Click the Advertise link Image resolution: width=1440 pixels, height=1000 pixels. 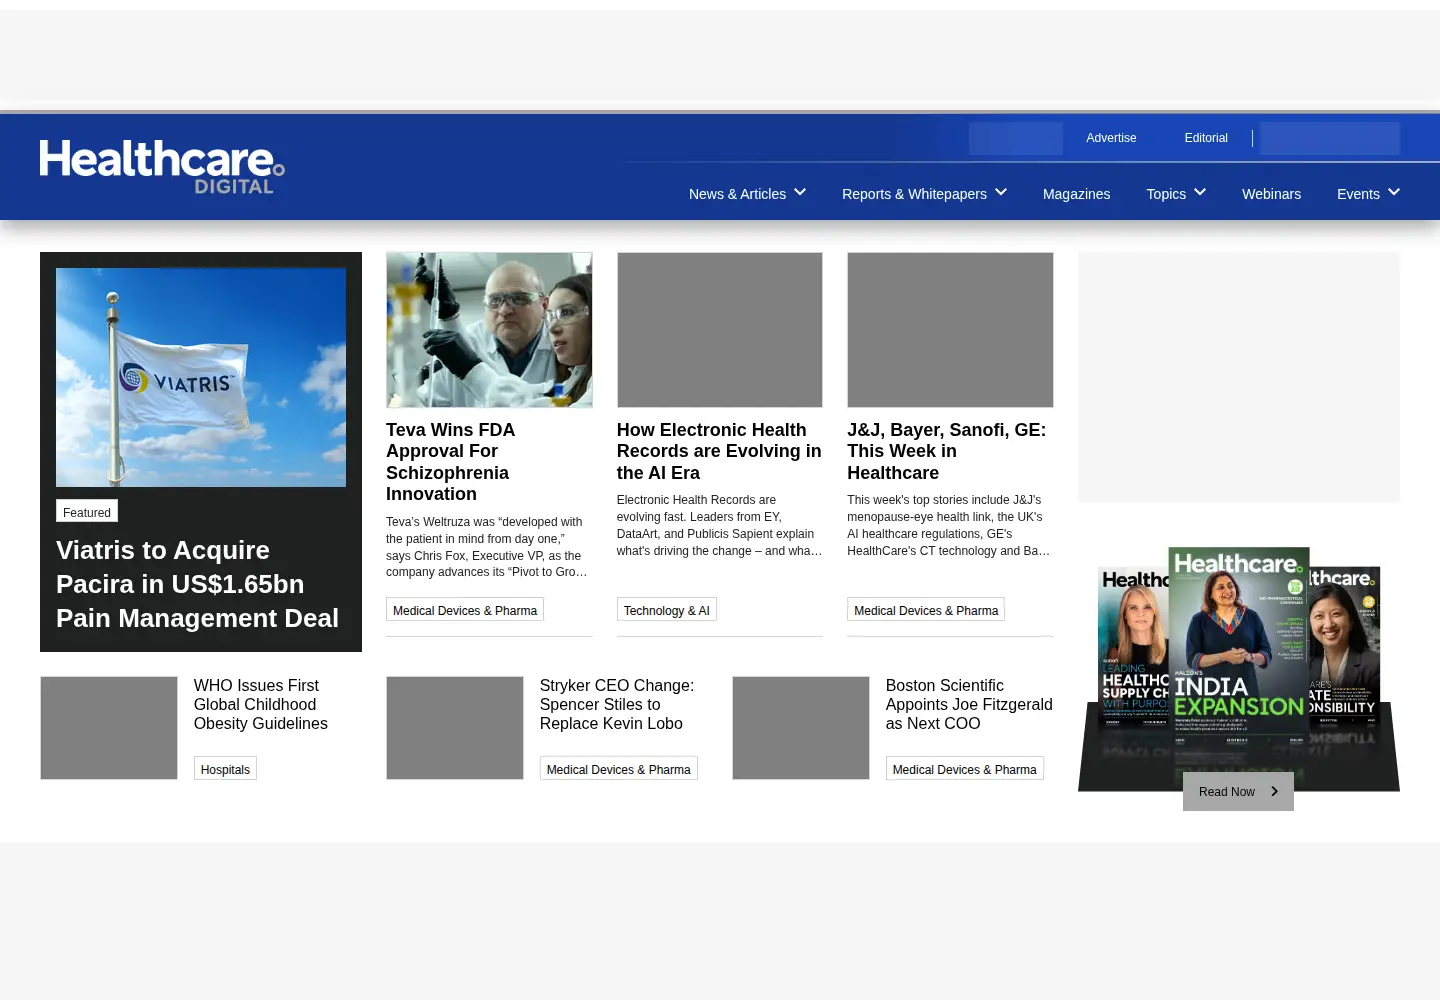[x=1111, y=138]
